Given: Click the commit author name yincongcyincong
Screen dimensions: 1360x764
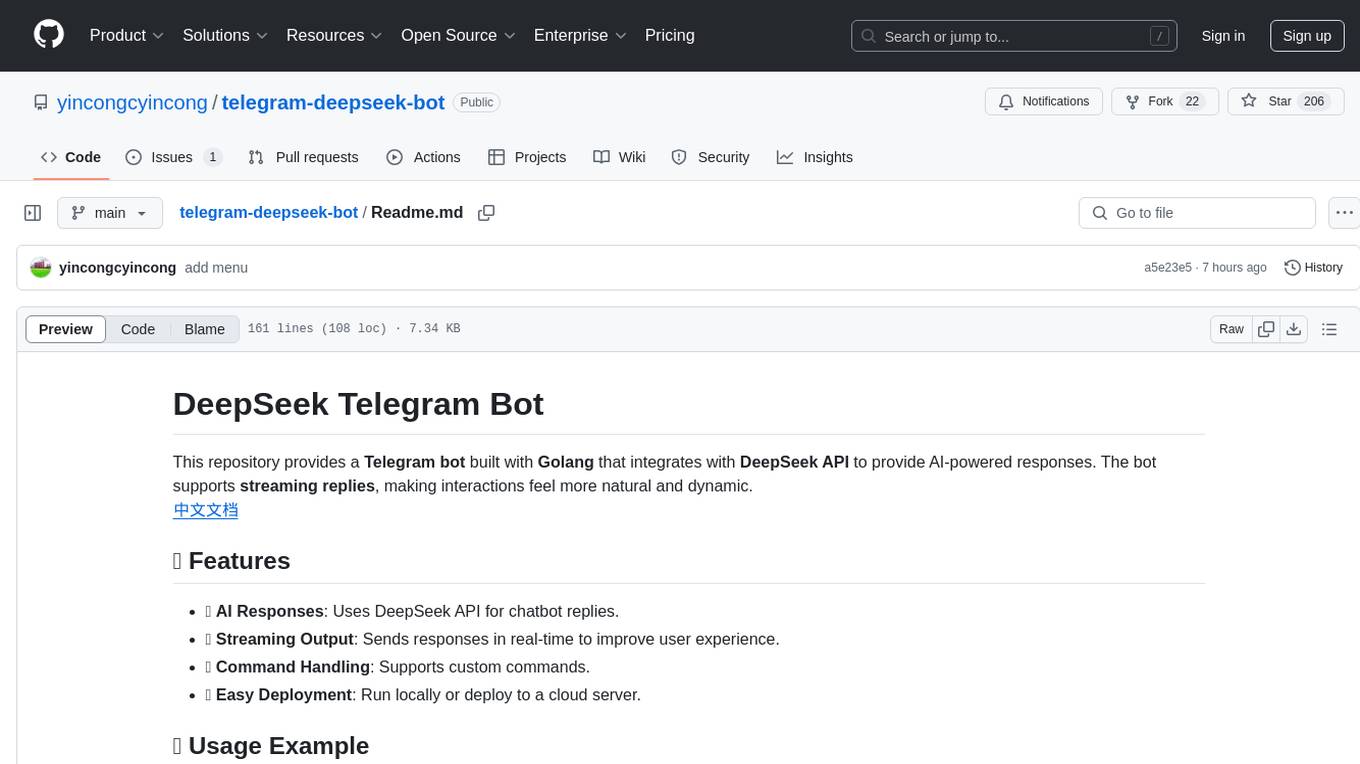Looking at the screenshot, I should point(118,268).
